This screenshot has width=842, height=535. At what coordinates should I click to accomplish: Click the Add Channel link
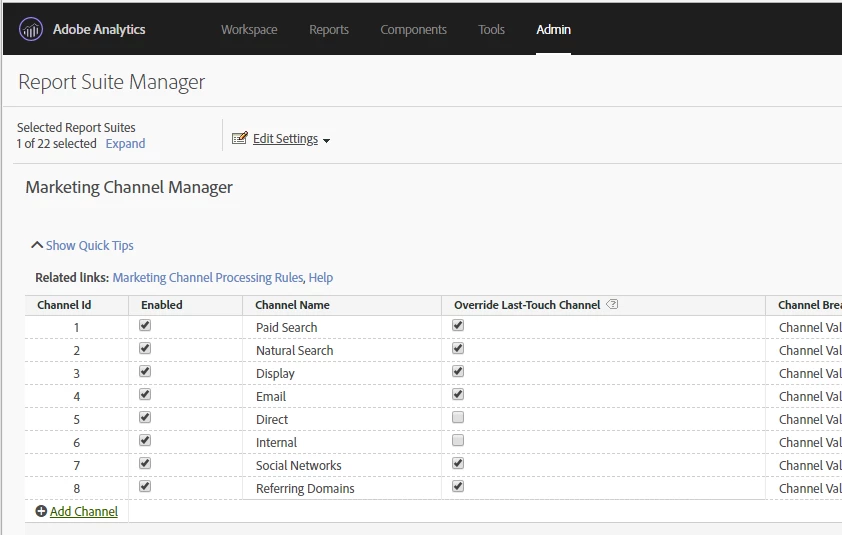pyautogui.click(x=84, y=511)
